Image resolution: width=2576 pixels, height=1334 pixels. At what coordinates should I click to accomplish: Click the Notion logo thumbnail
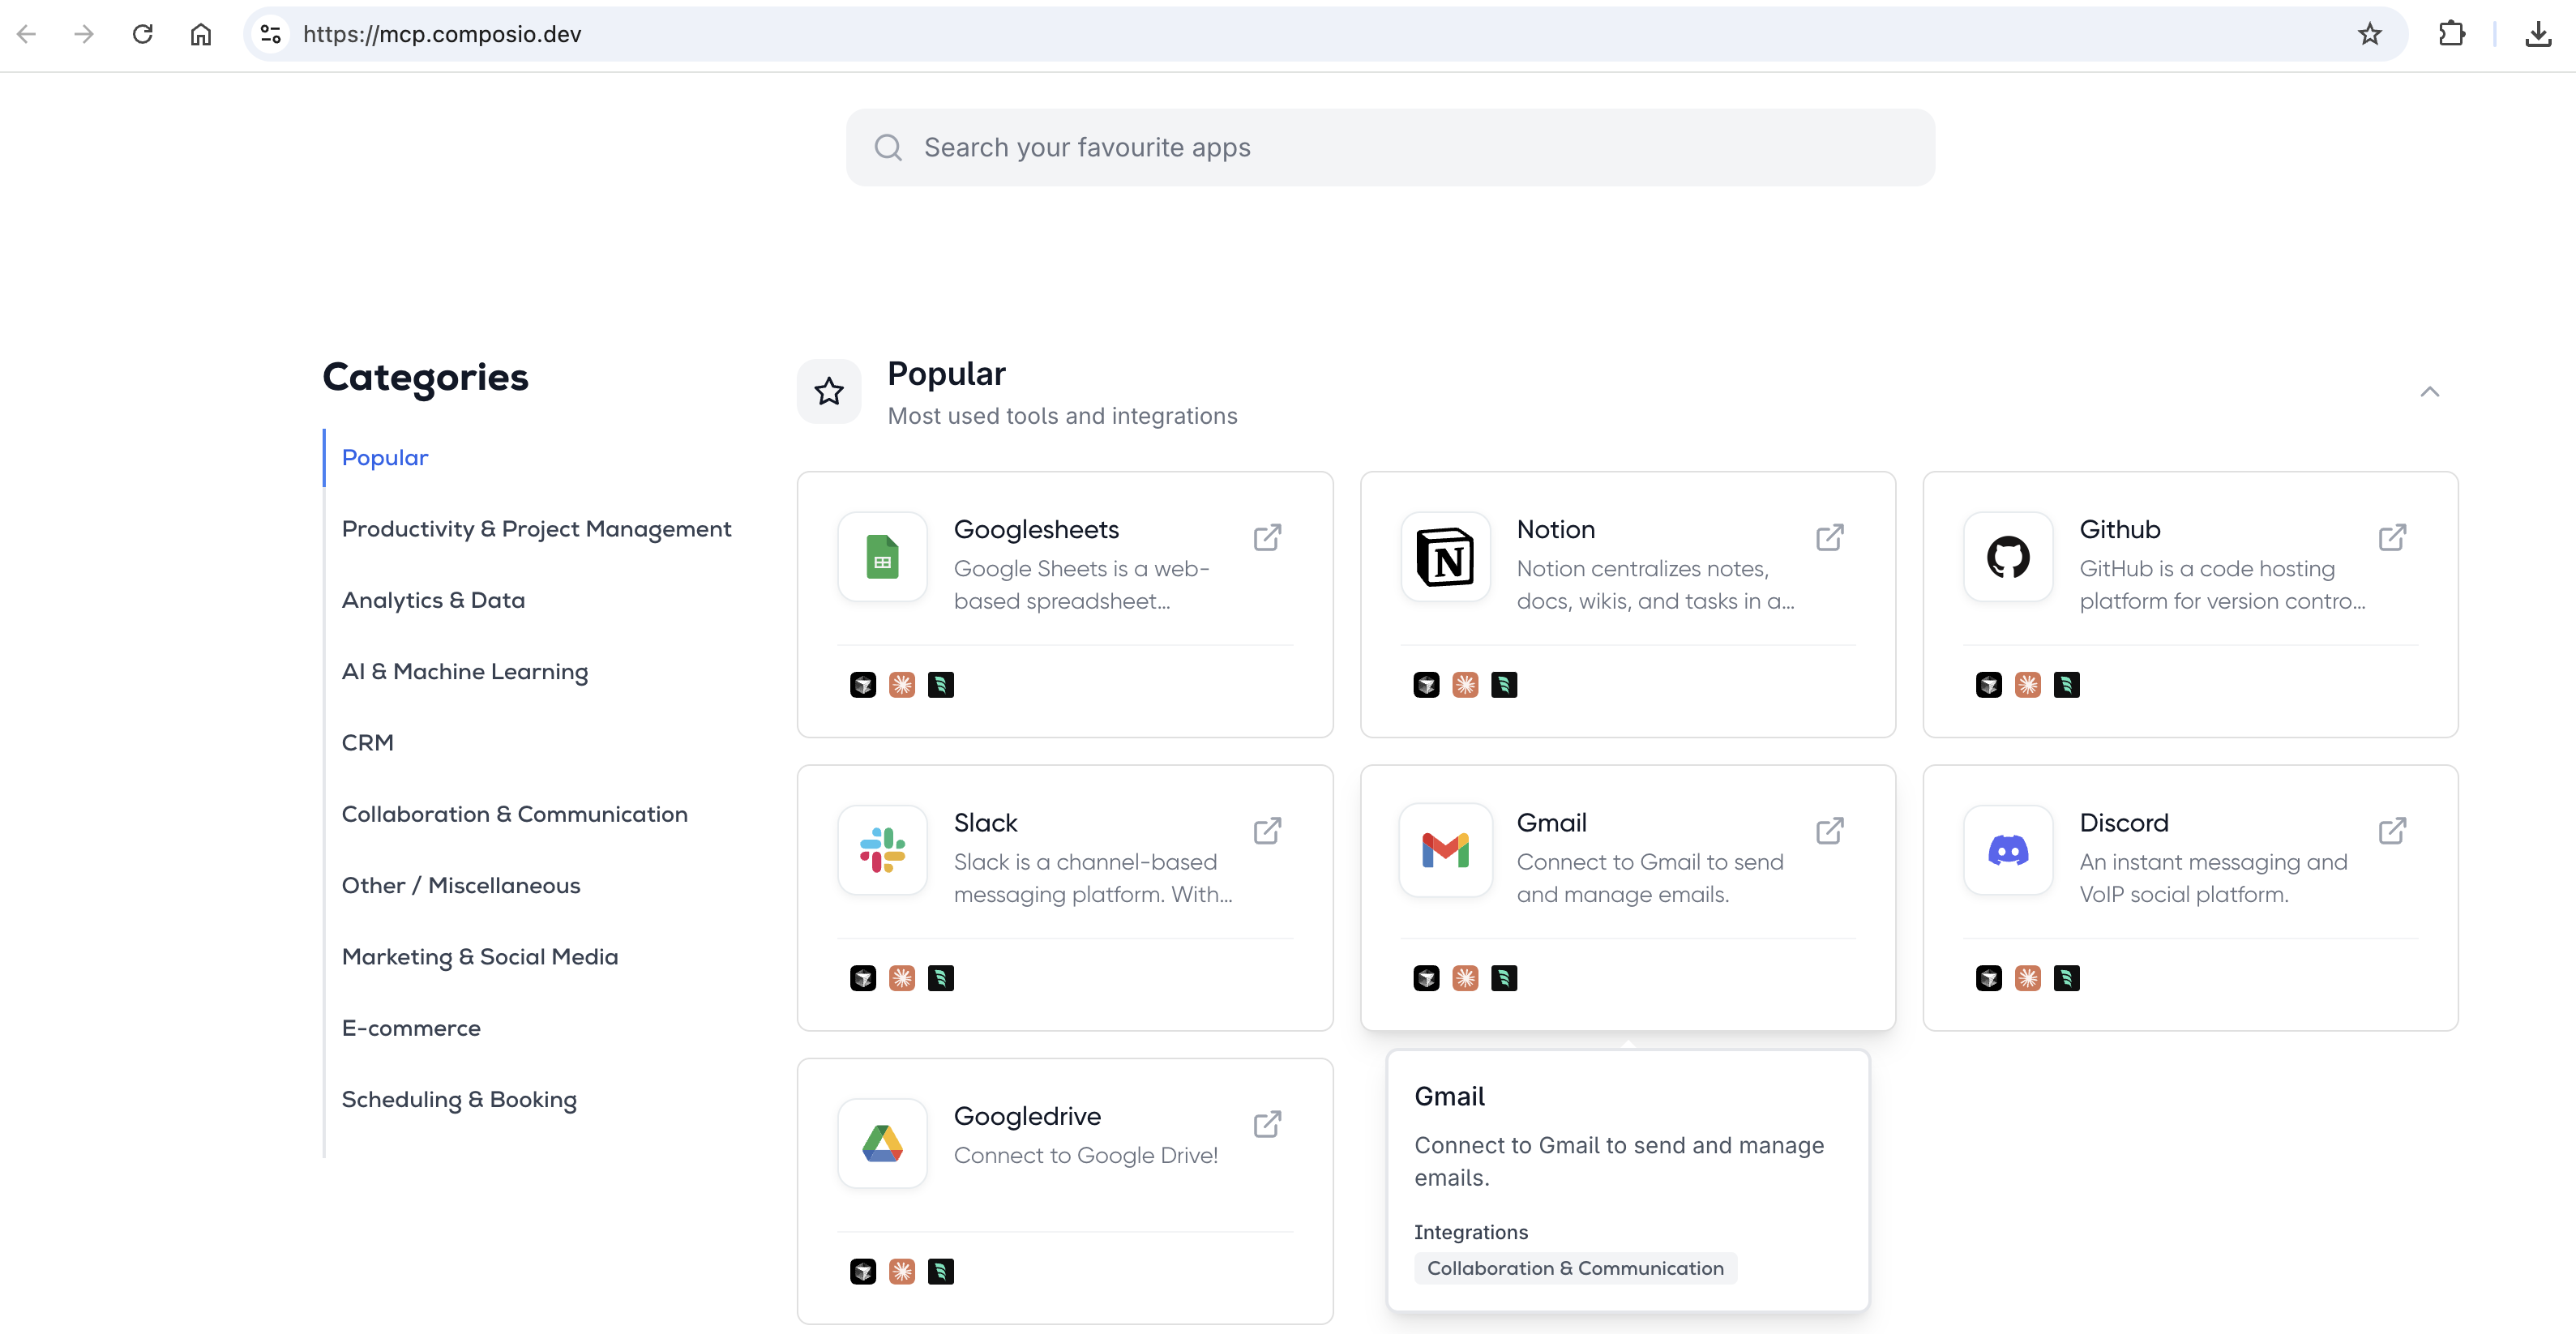click(1446, 557)
